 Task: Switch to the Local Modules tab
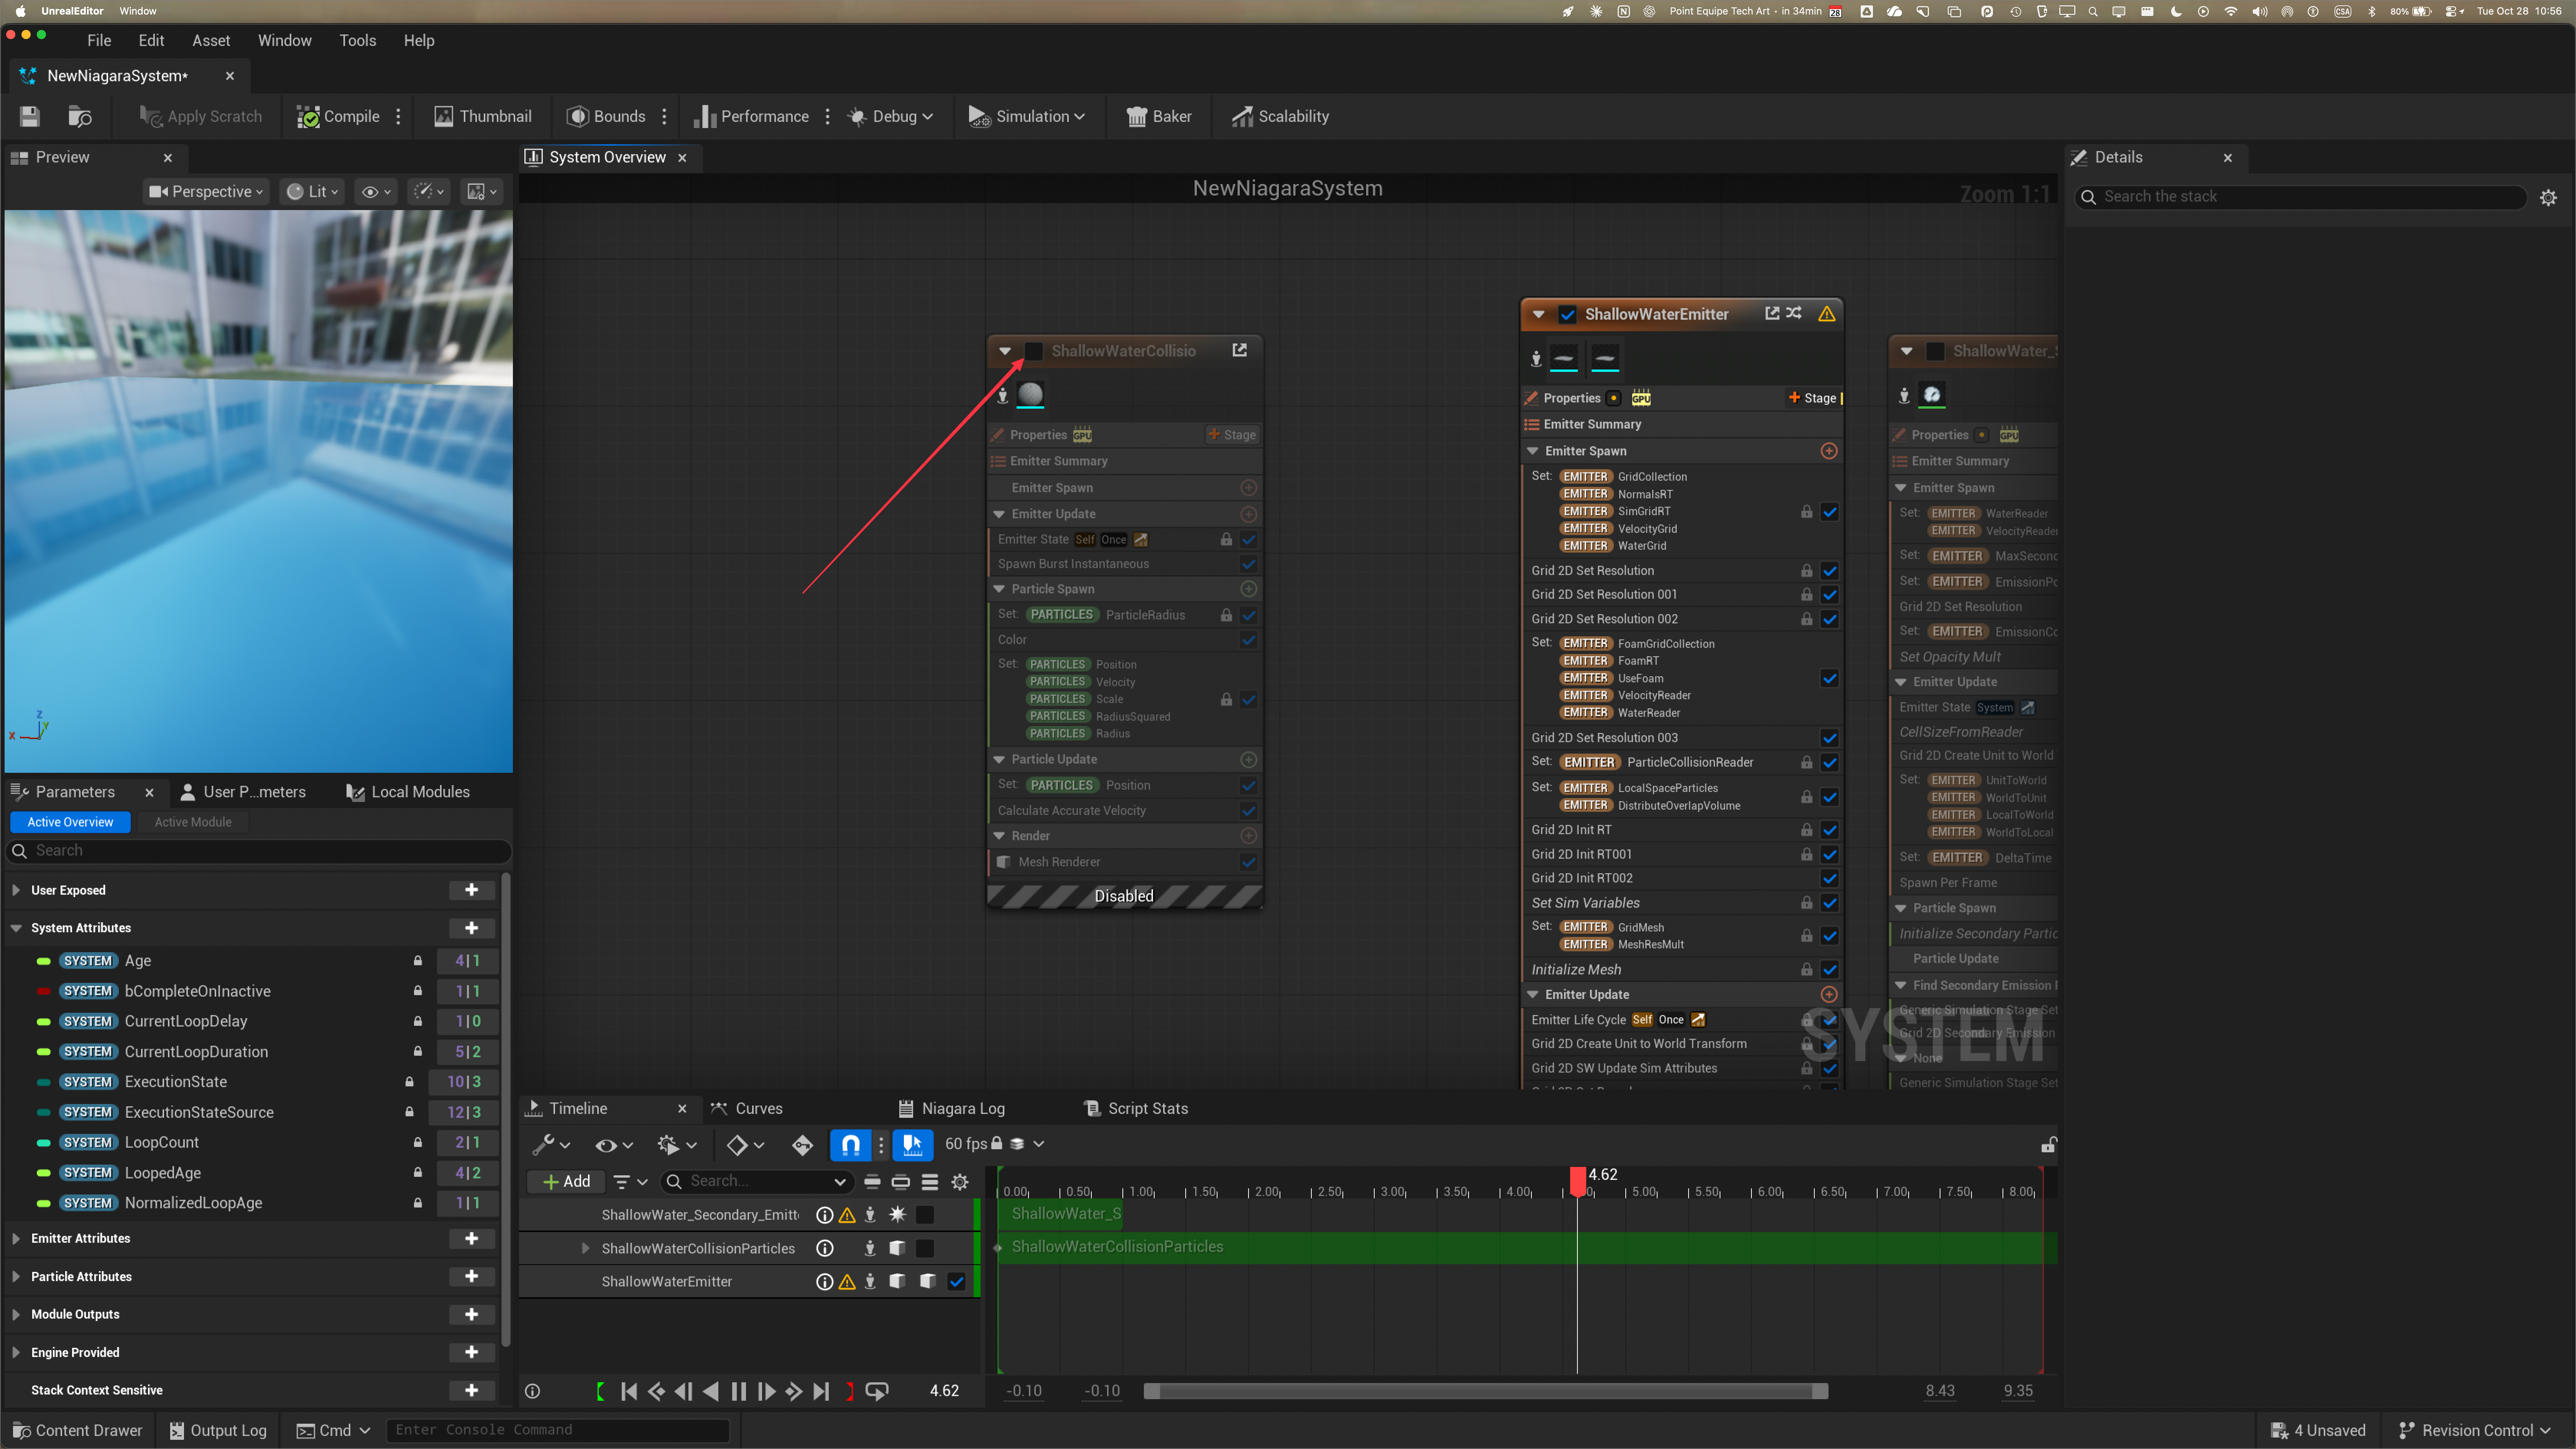408,792
